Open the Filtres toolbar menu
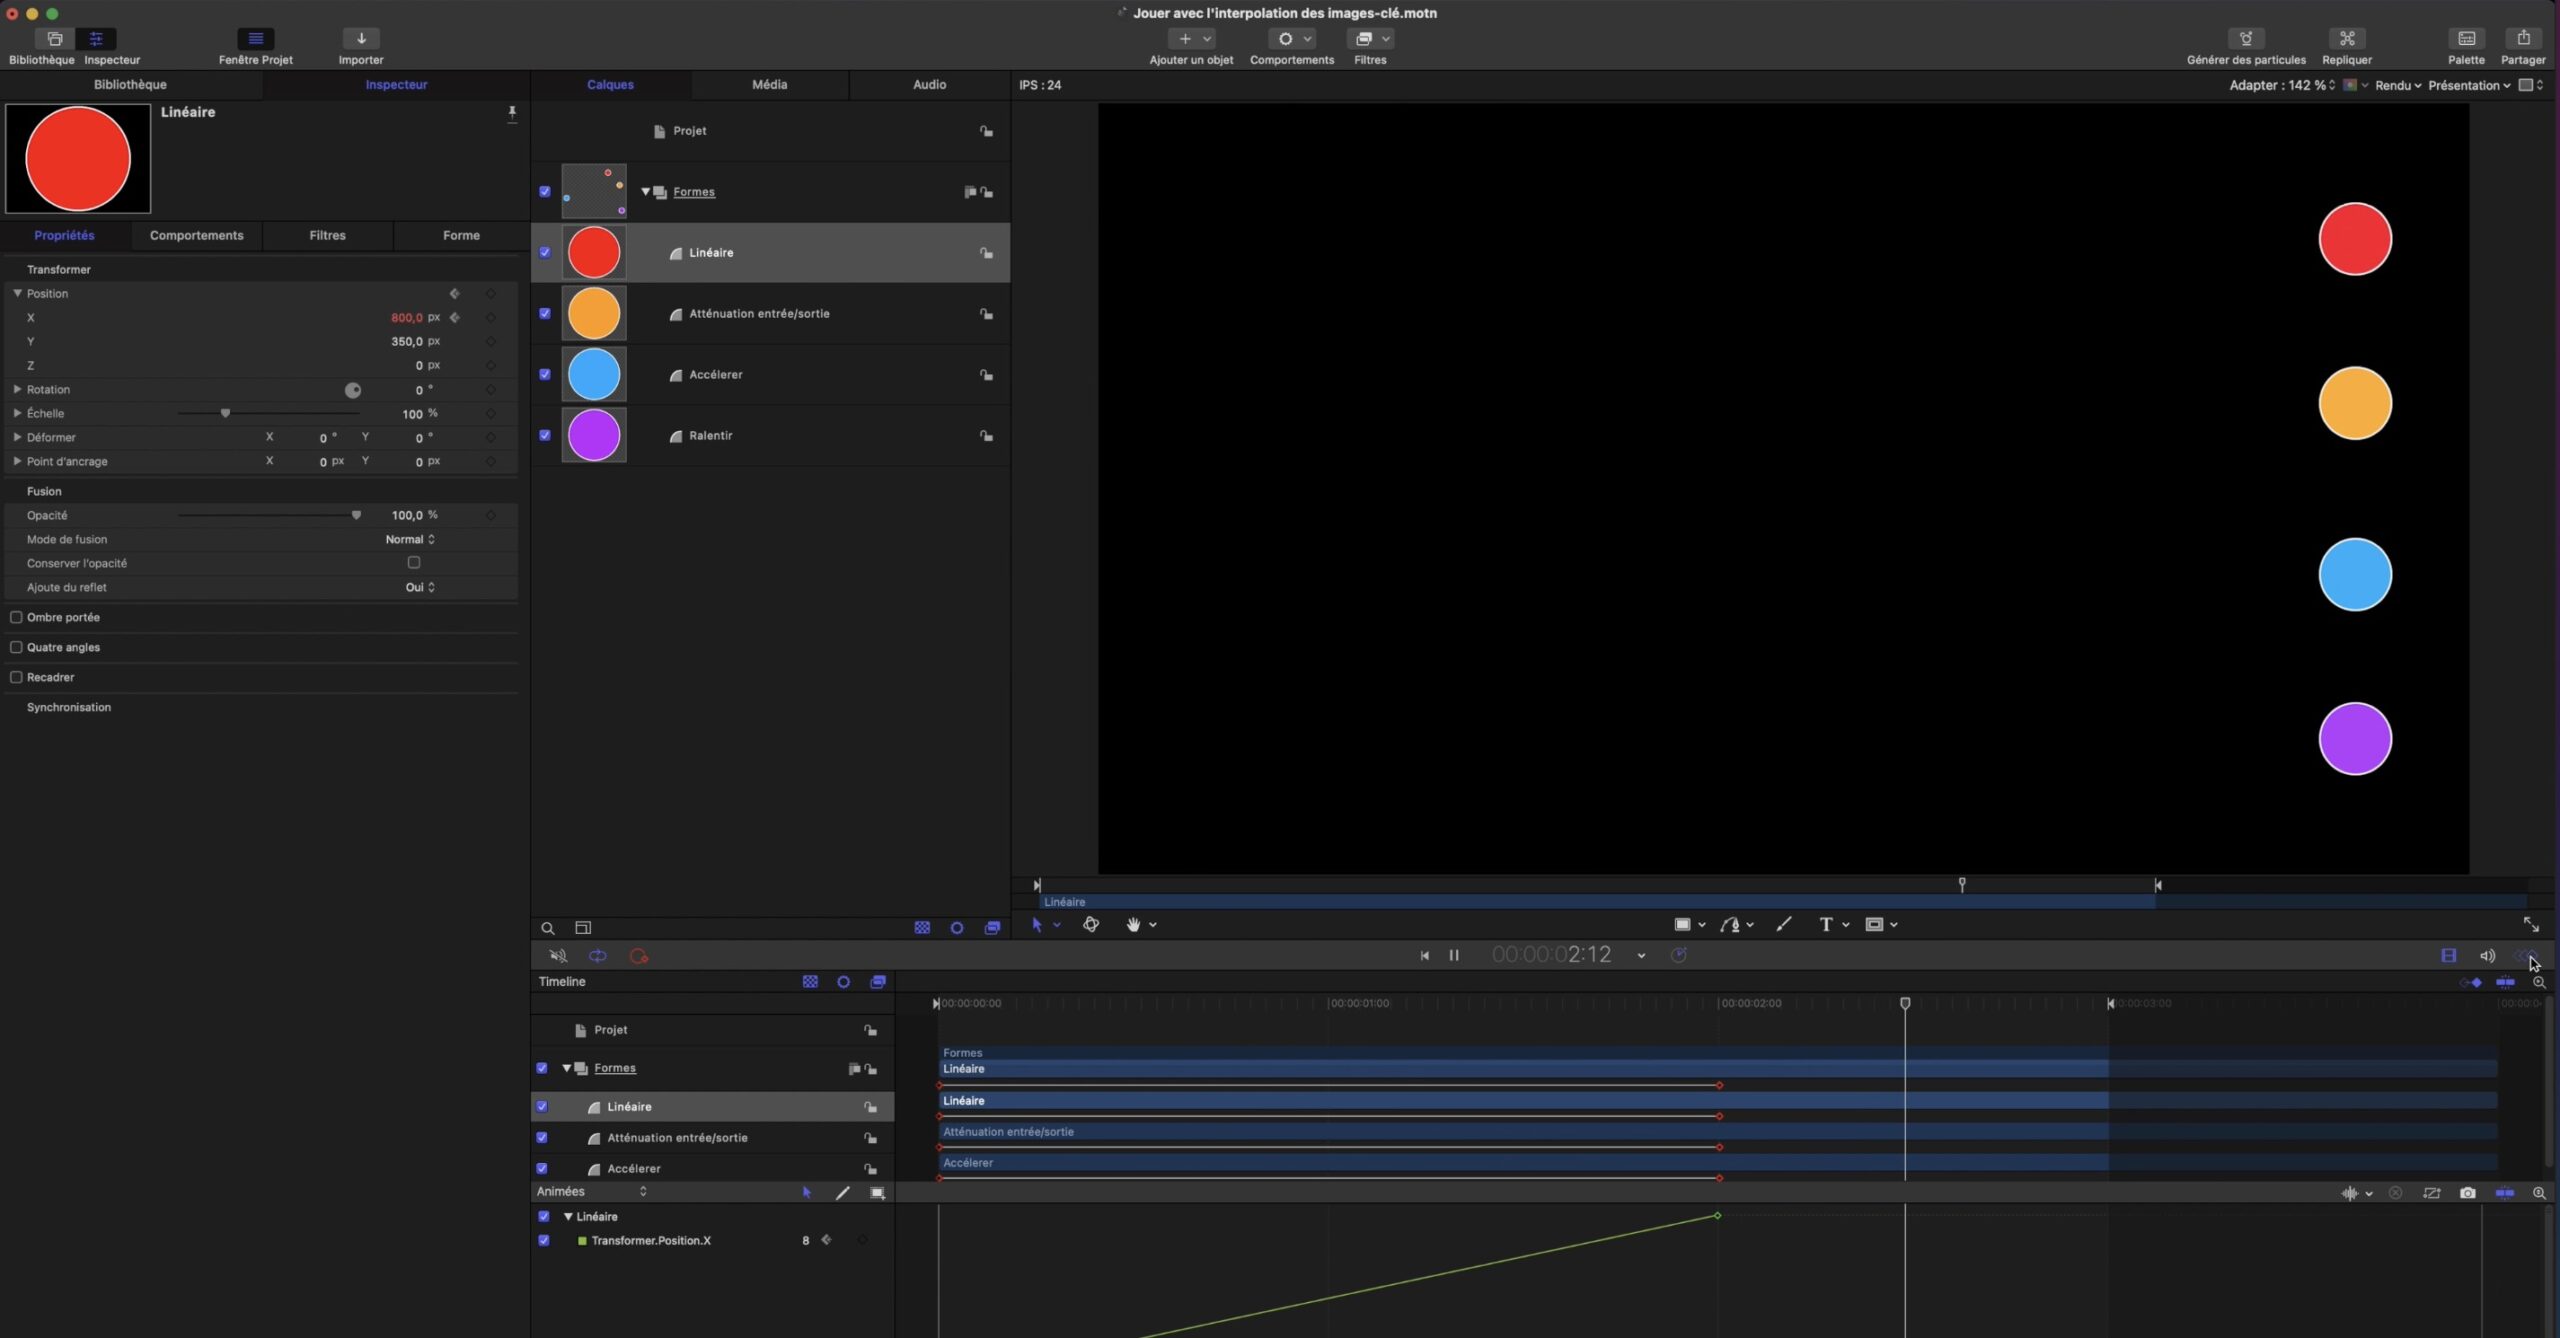The height and width of the screenshot is (1338, 2560). pyautogui.click(x=1370, y=39)
